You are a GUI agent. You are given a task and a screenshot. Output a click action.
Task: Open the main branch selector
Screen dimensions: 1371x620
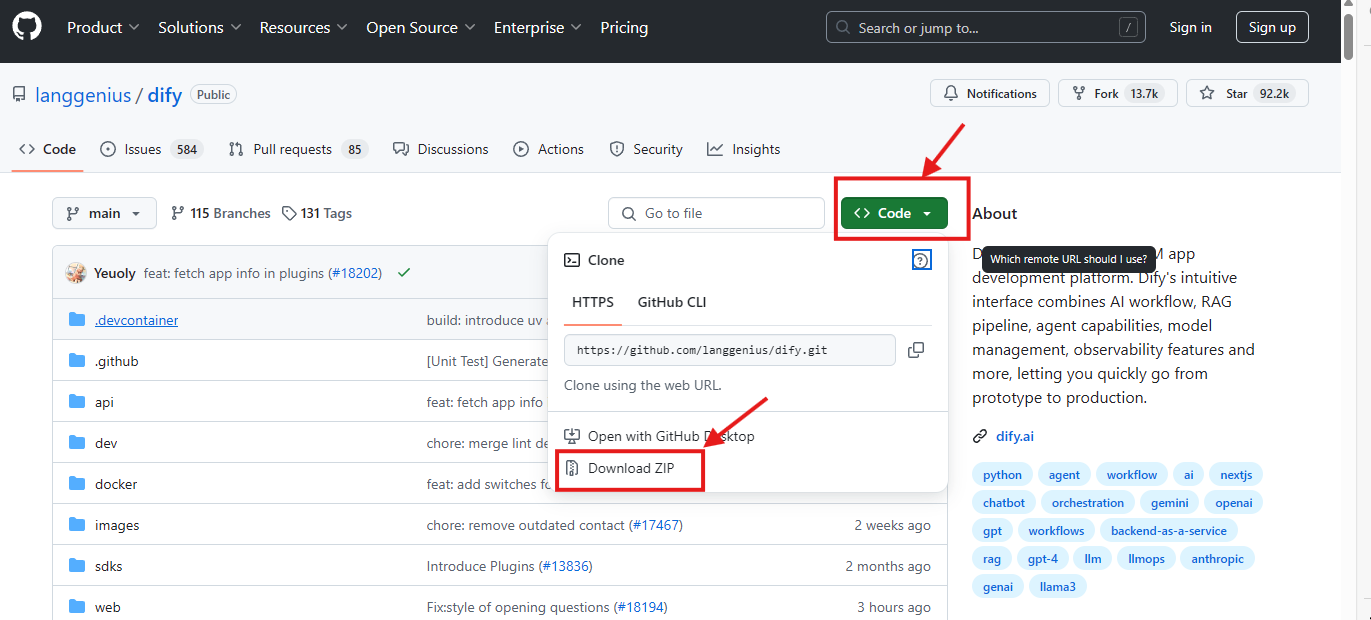(x=104, y=213)
